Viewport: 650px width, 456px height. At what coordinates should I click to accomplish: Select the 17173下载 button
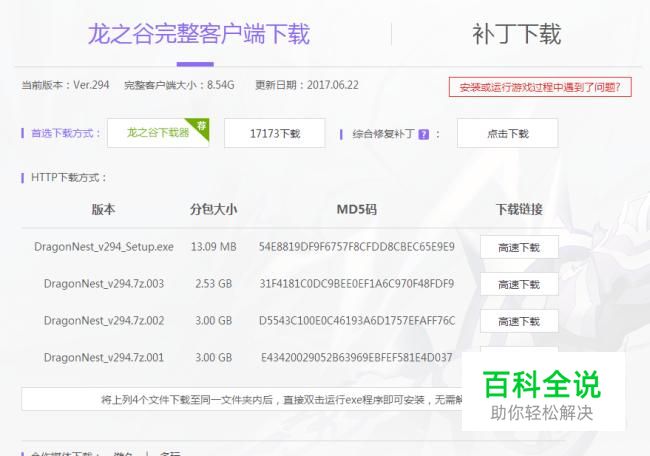tap(274, 133)
